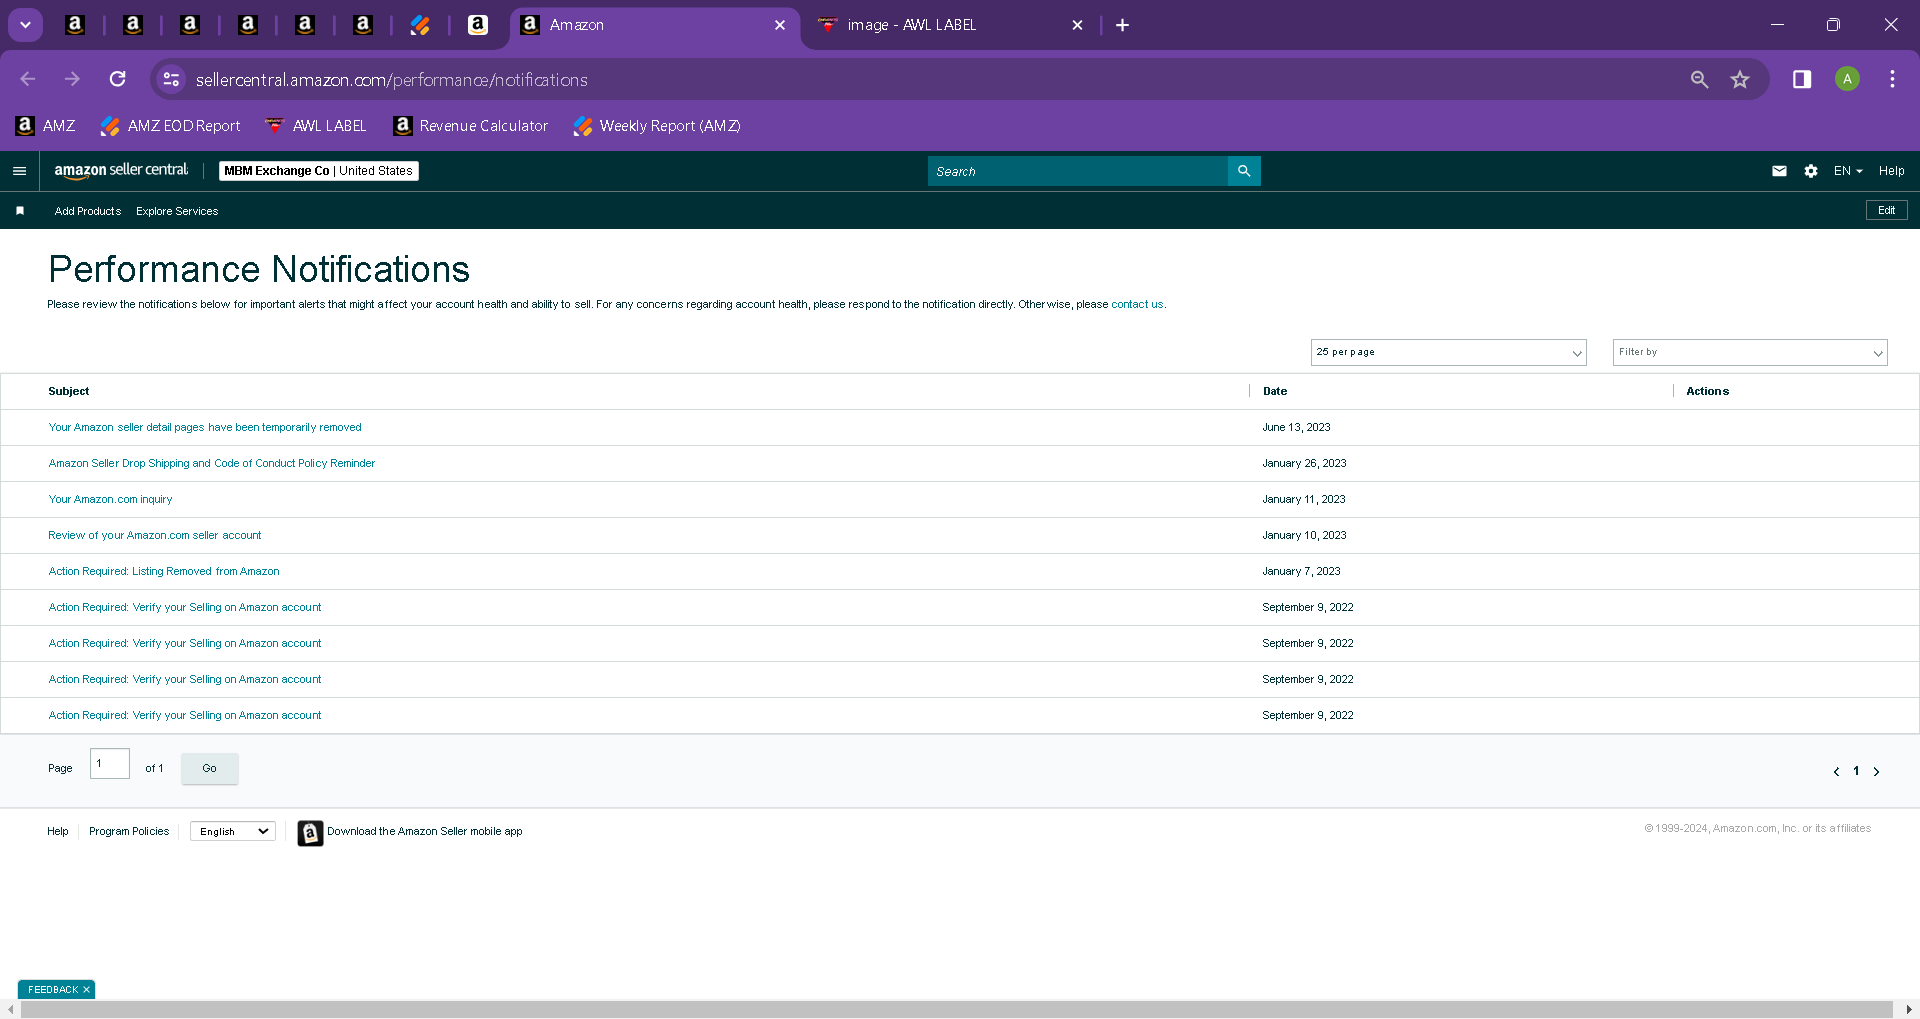Open a new browser tab
The width and height of the screenshot is (1920, 1019).
click(x=1122, y=25)
